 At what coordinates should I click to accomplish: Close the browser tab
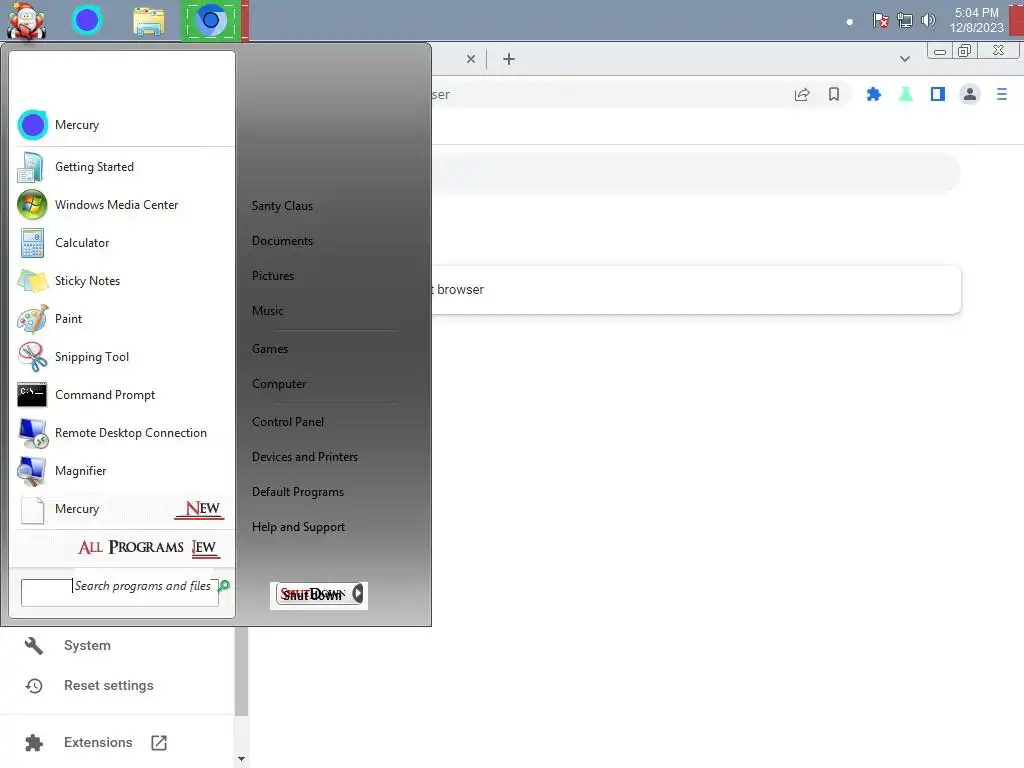471,59
